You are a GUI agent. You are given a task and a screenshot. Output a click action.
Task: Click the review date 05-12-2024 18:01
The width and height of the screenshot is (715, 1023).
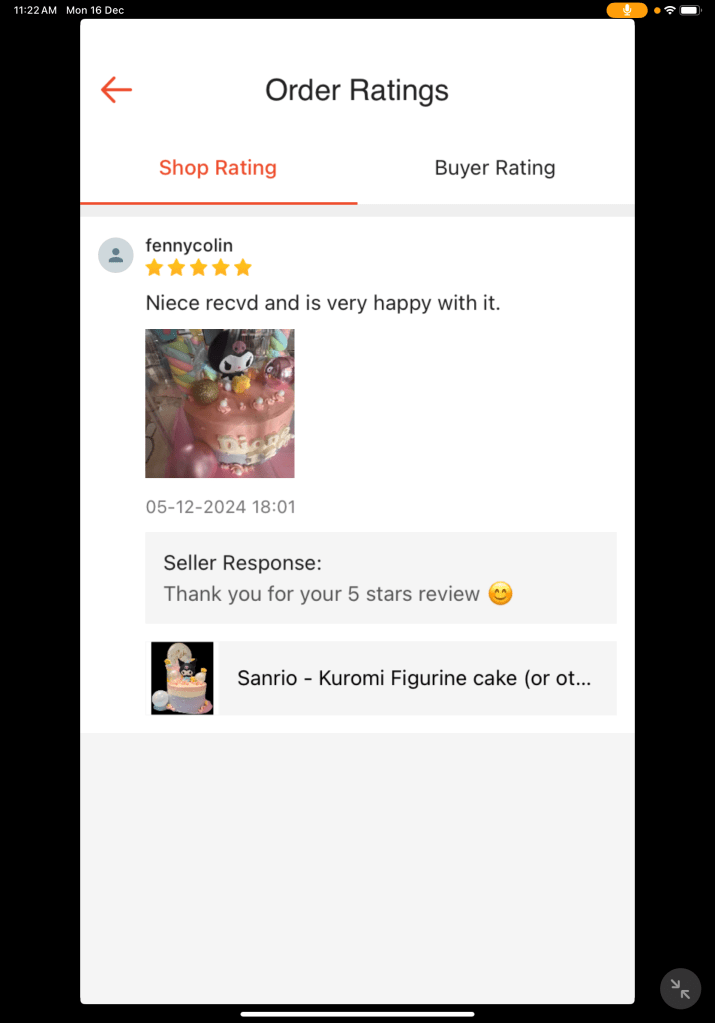(221, 507)
